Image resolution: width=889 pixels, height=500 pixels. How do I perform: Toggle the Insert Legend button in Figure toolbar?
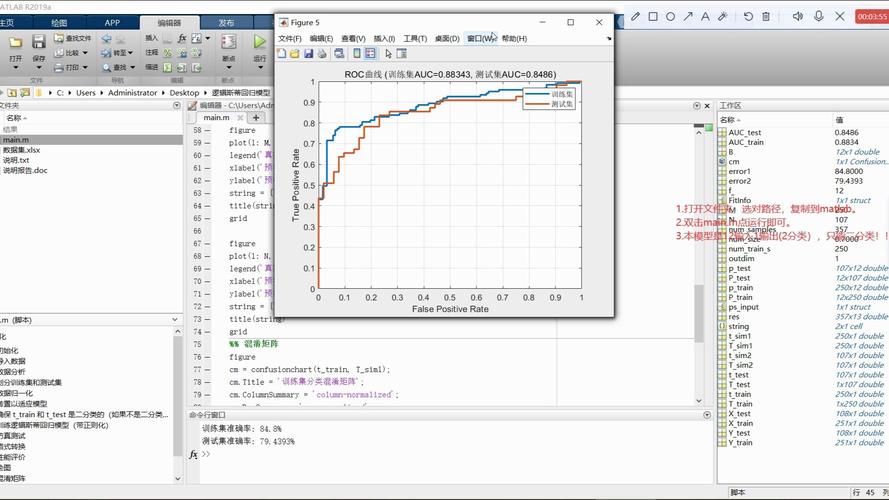[x=371, y=54]
